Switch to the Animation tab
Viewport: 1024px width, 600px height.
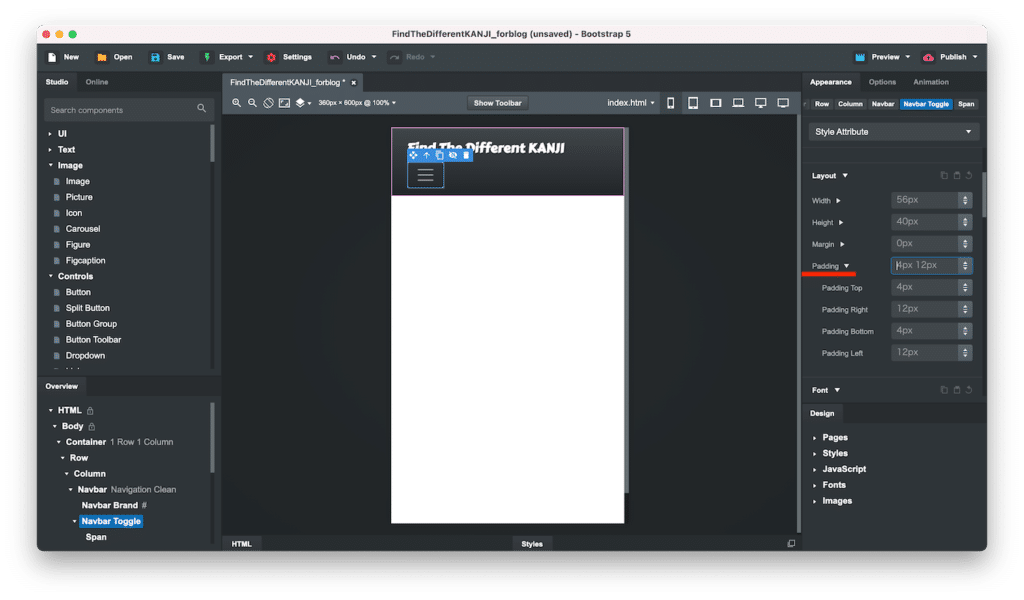930,82
